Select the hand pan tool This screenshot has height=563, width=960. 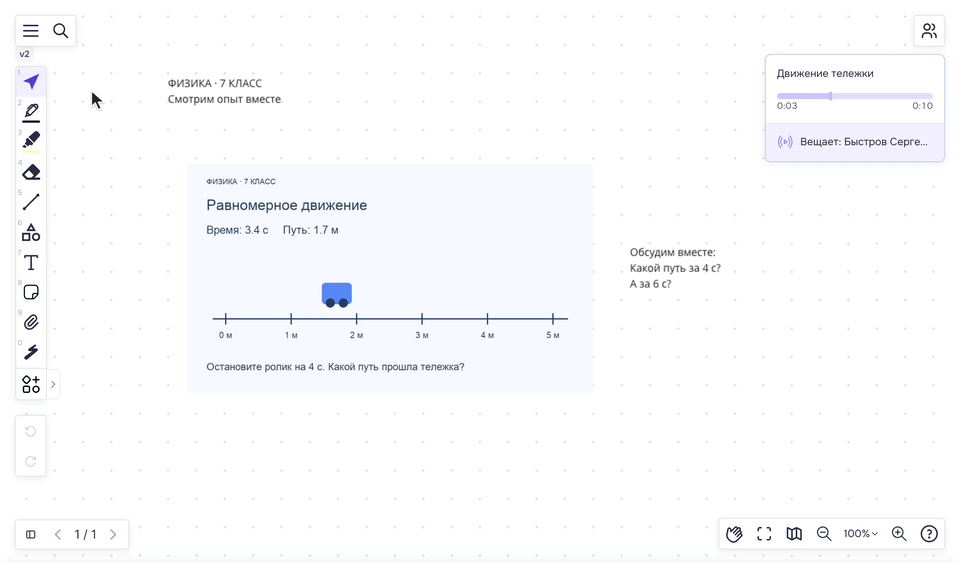(734, 534)
